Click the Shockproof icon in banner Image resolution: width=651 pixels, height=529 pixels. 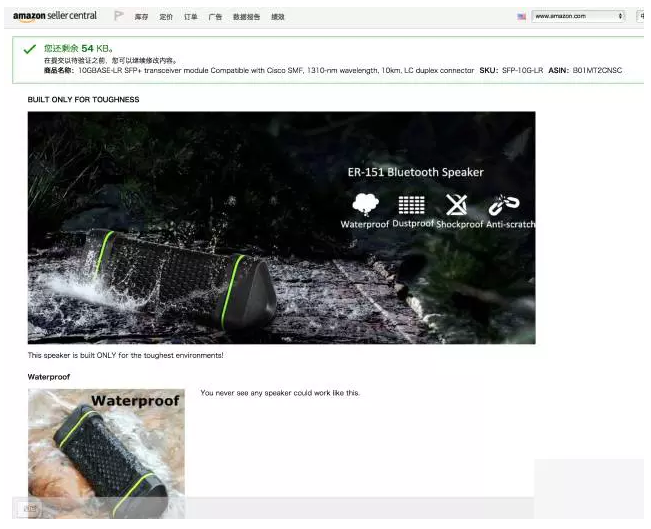[457, 204]
